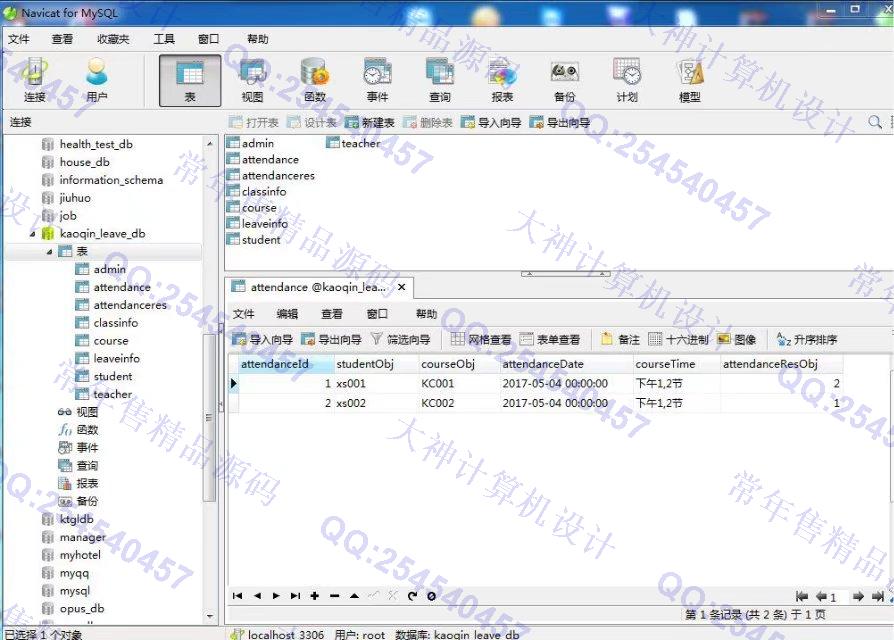The width and height of the screenshot is (894, 640).
Task: Click the 图像 image button
Action: 737,340
